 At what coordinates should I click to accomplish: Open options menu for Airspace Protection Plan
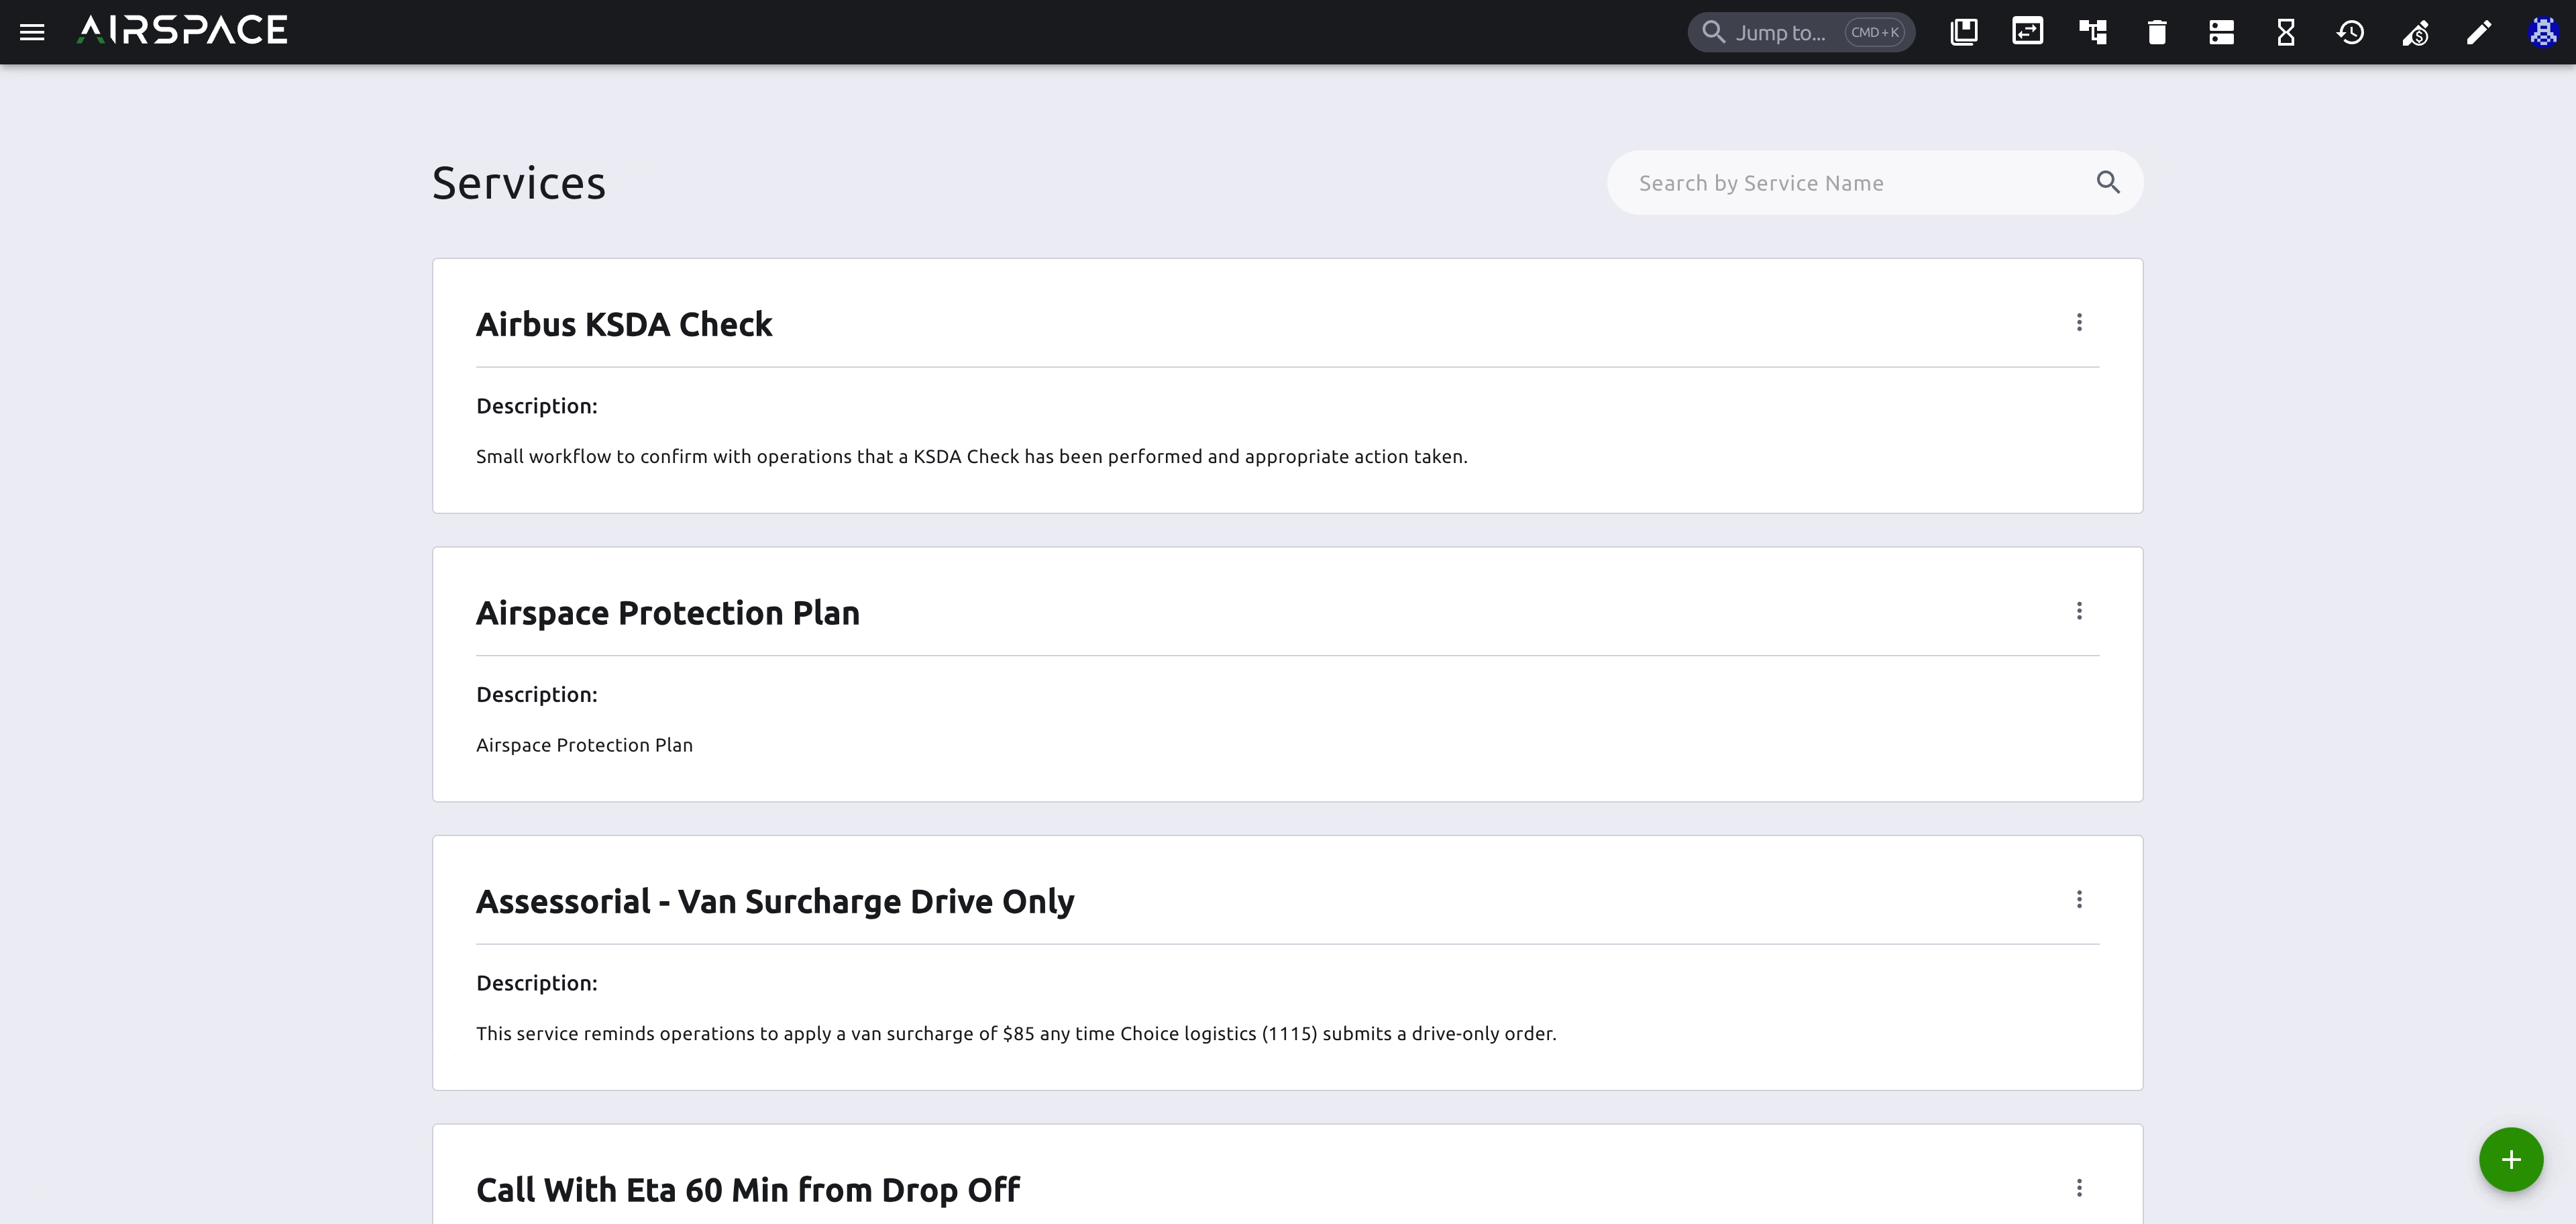2079,611
